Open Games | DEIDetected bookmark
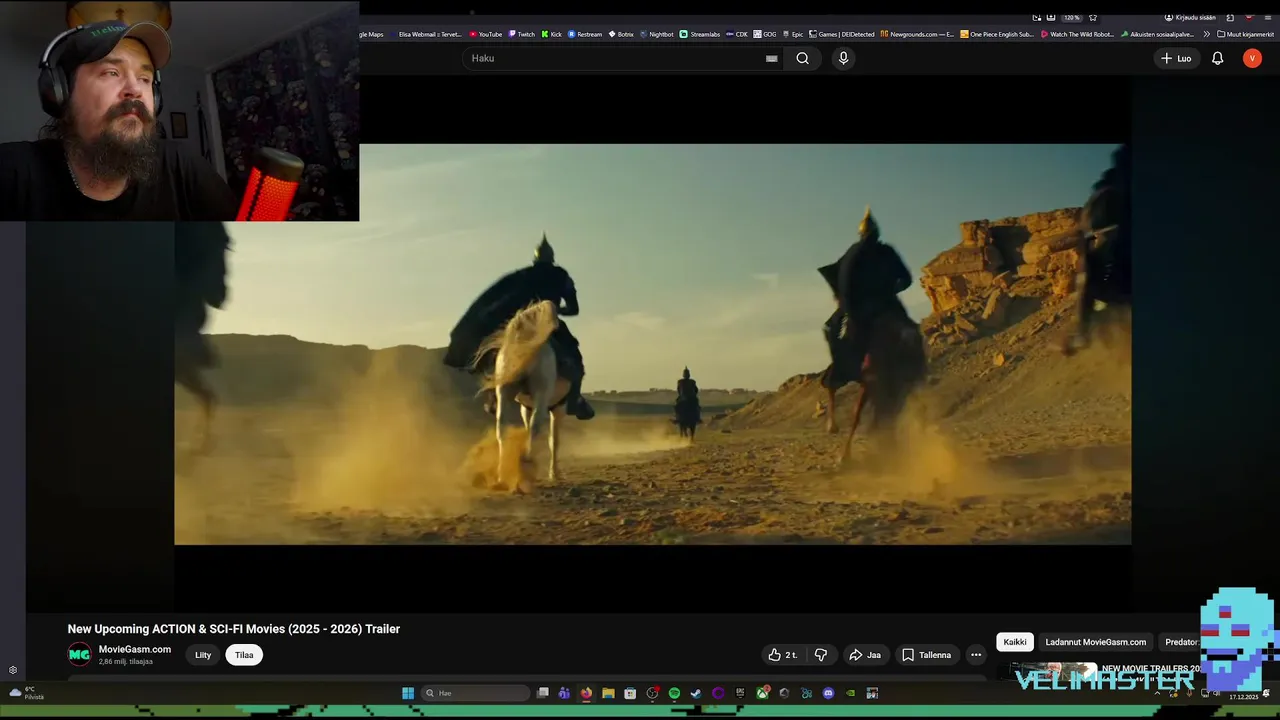Image resolution: width=1280 pixels, height=720 pixels. (842, 34)
